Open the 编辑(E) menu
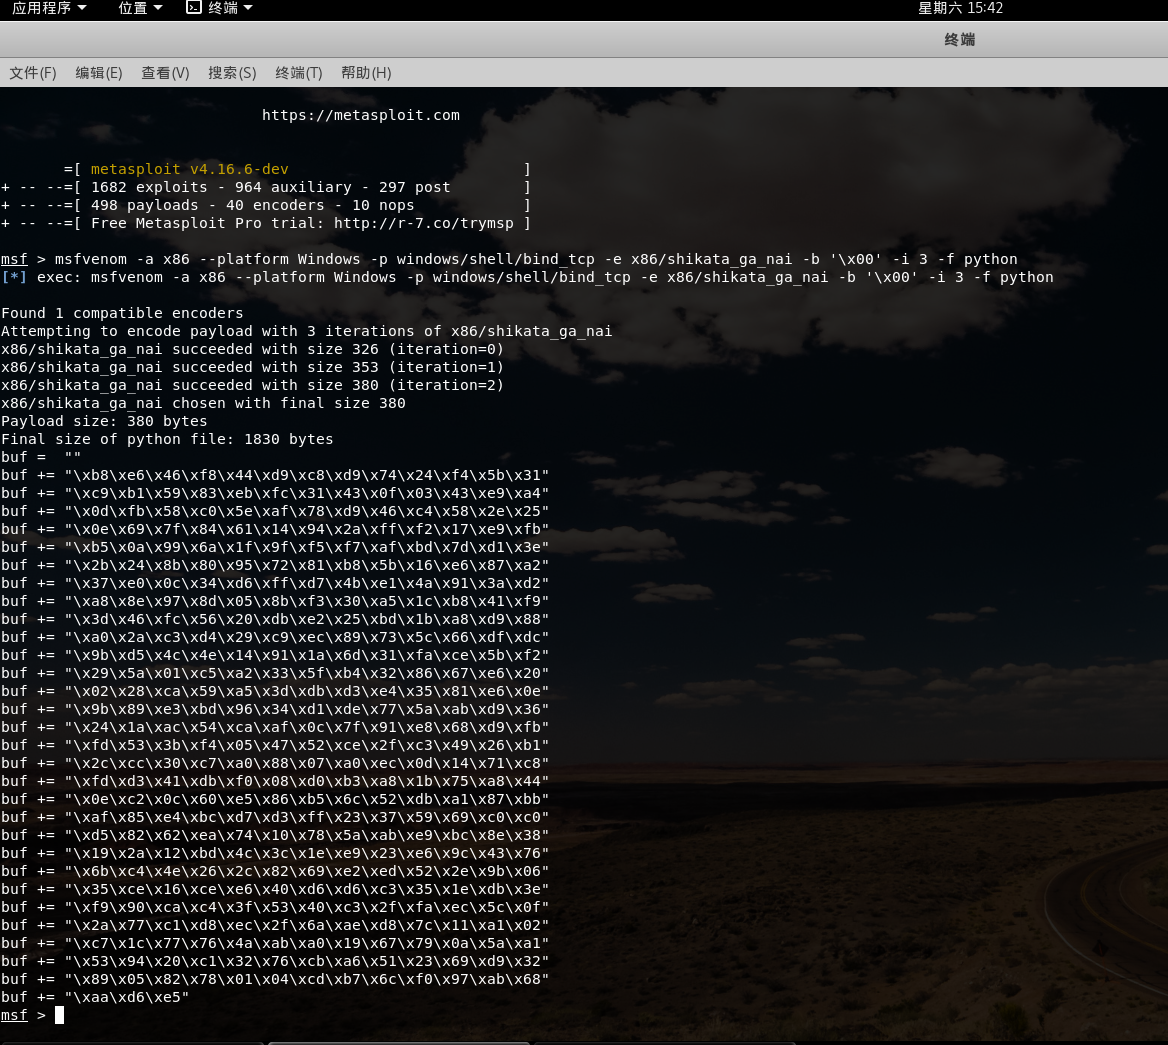Image resolution: width=1168 pixels, height=1045 pixels. pyautogui.click(x=98, y=73)
